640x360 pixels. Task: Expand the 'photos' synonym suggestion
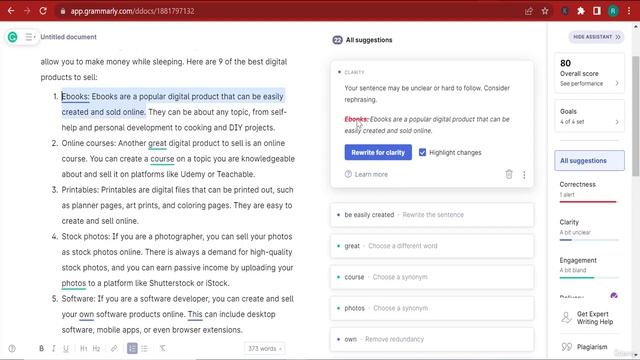[x=432, y=308]
